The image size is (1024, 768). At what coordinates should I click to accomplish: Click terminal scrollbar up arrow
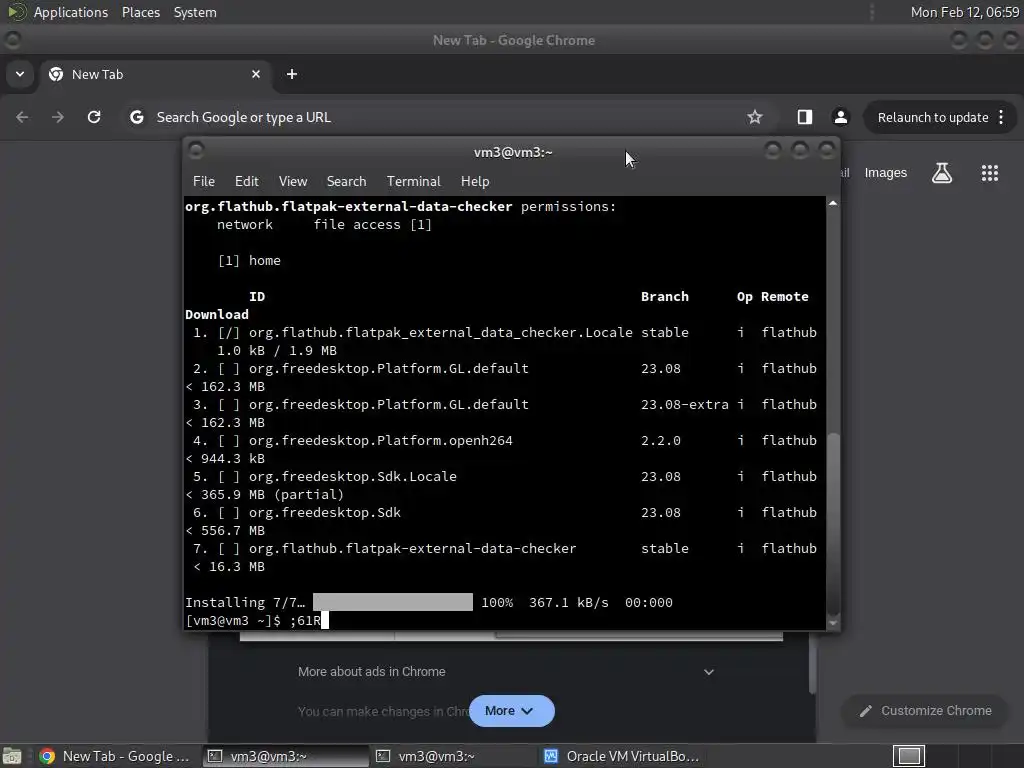point(833,203)
